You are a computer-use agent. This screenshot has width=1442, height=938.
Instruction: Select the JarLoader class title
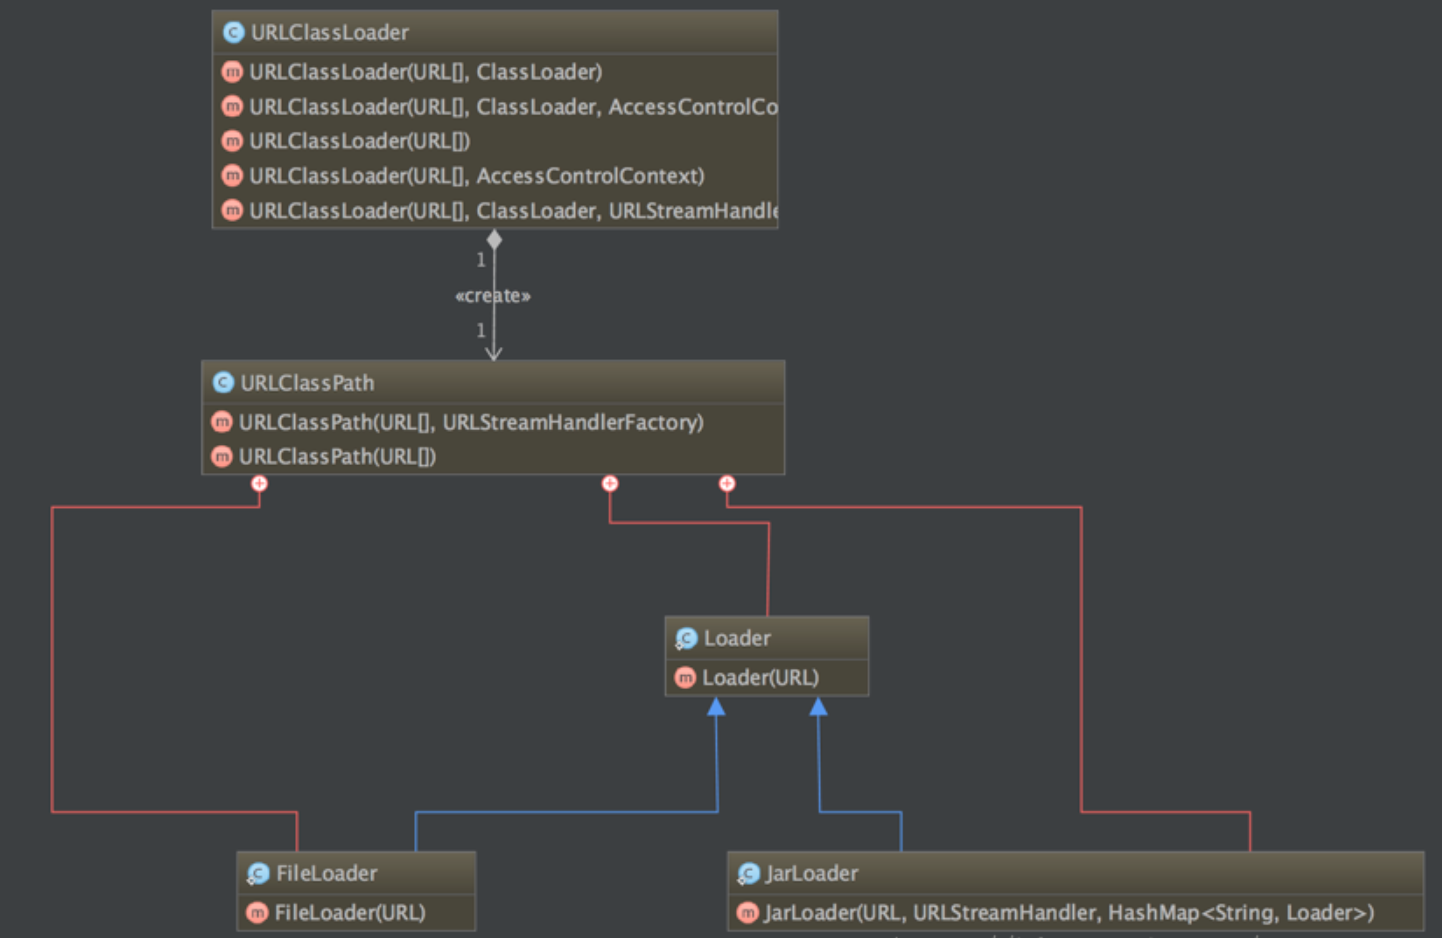(x=811, y=873)
